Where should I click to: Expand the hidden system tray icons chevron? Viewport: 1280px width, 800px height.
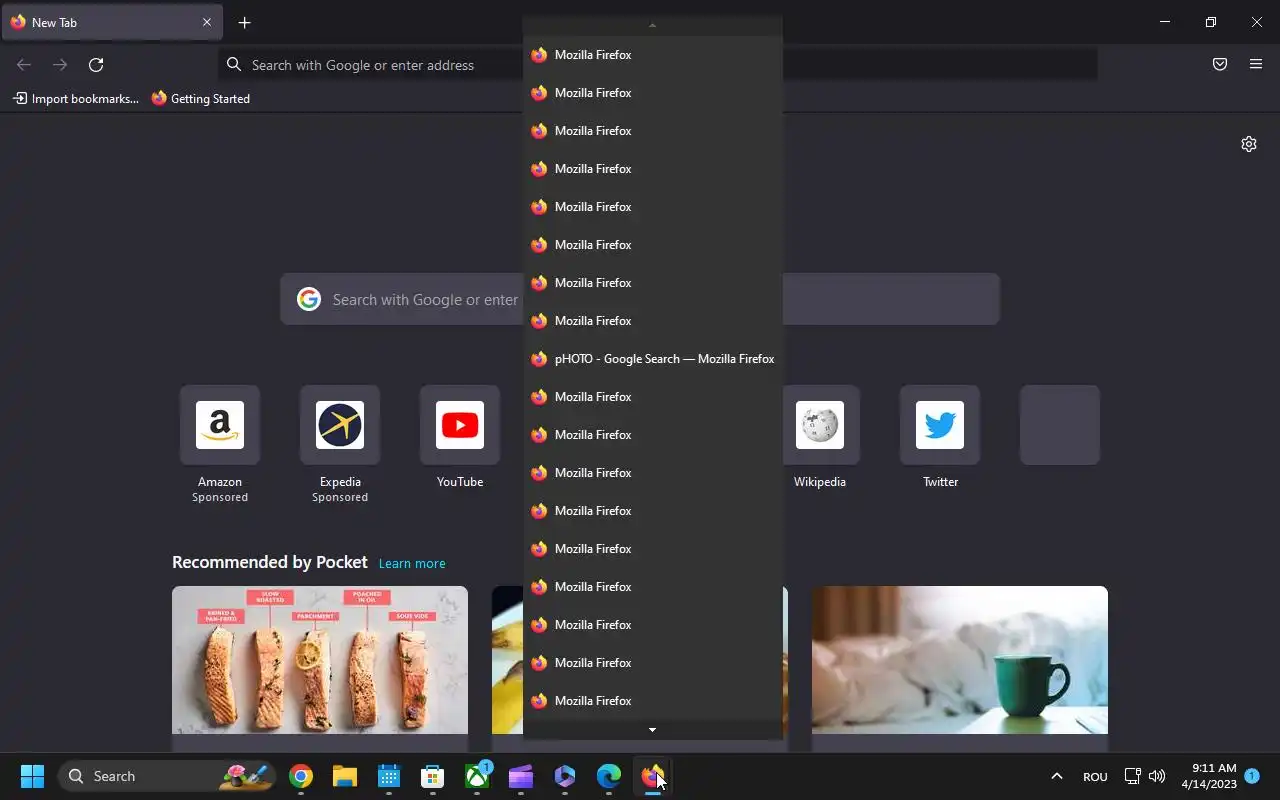point(1056,776)
